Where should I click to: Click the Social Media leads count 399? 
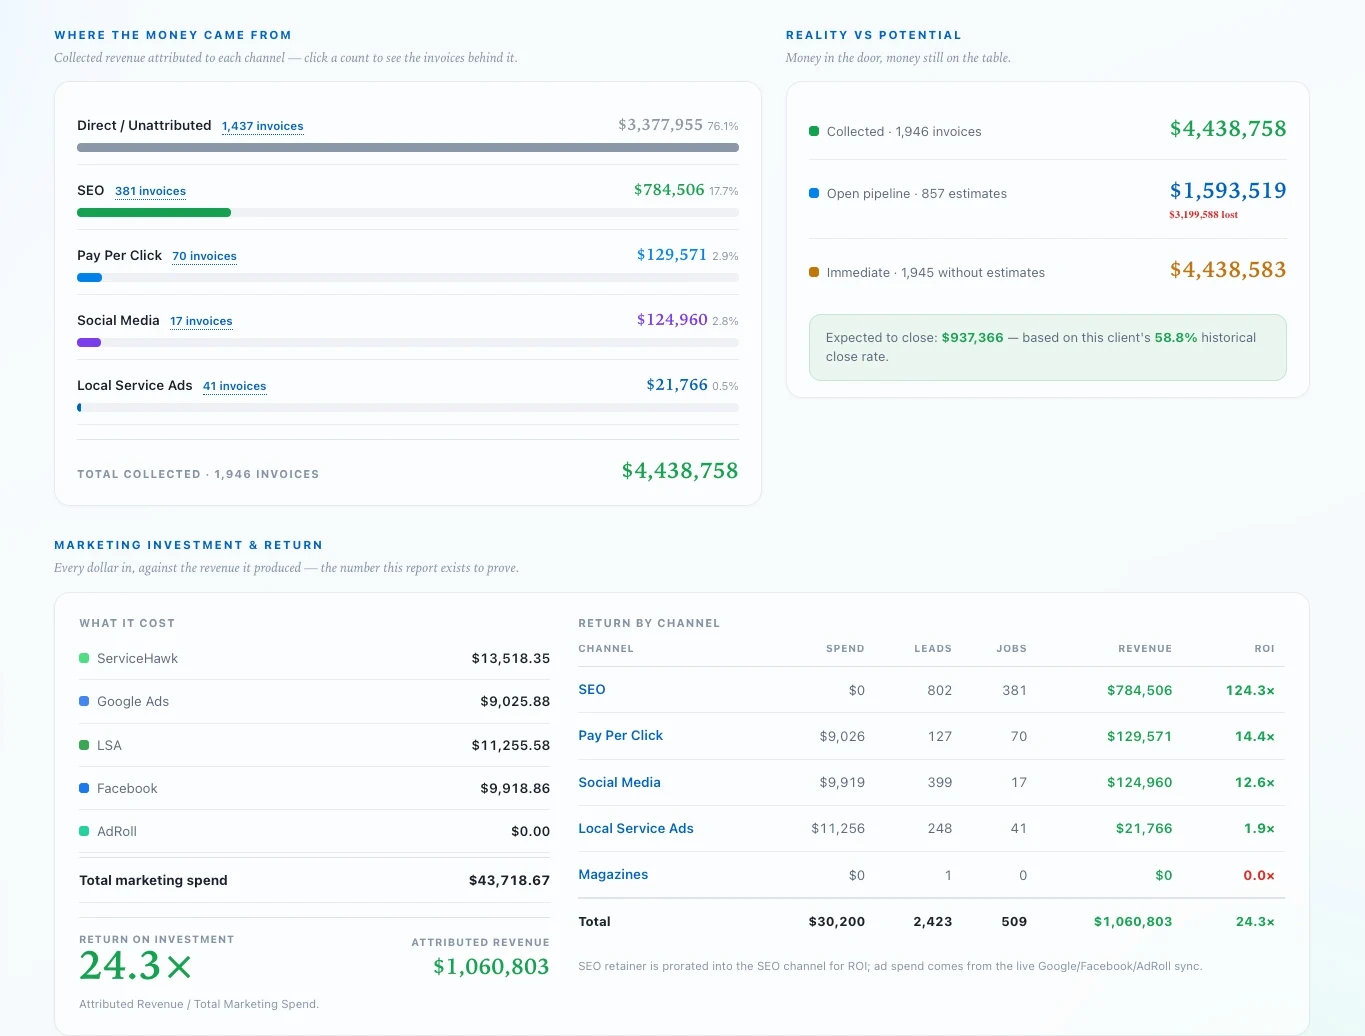(x=939, y=782)
